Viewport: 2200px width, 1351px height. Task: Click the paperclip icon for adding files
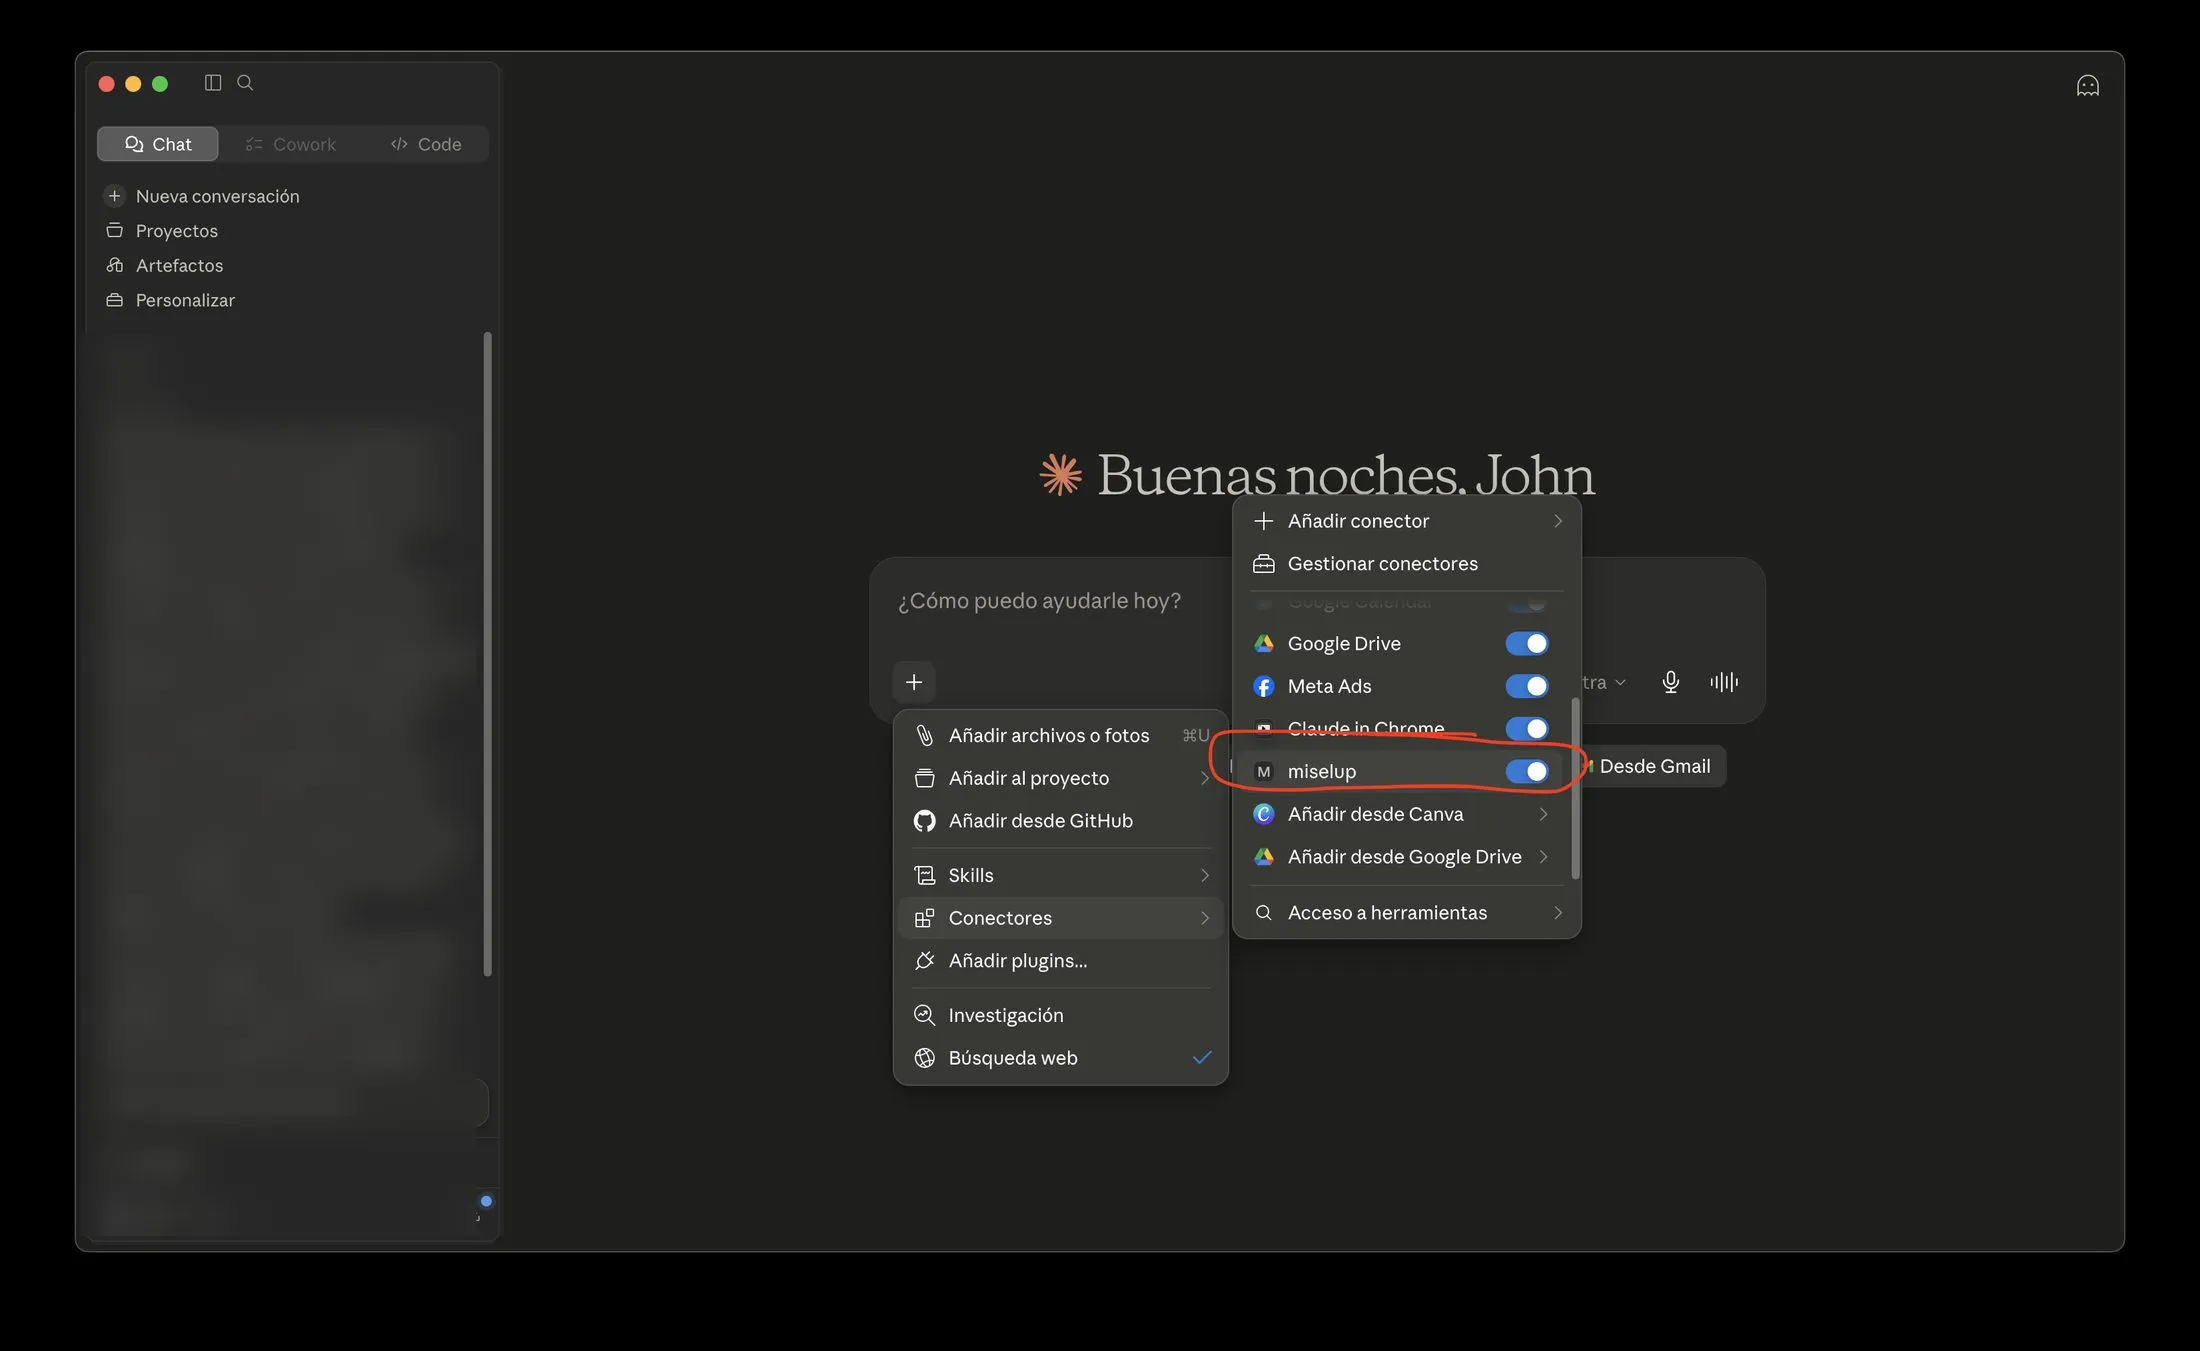924,735
